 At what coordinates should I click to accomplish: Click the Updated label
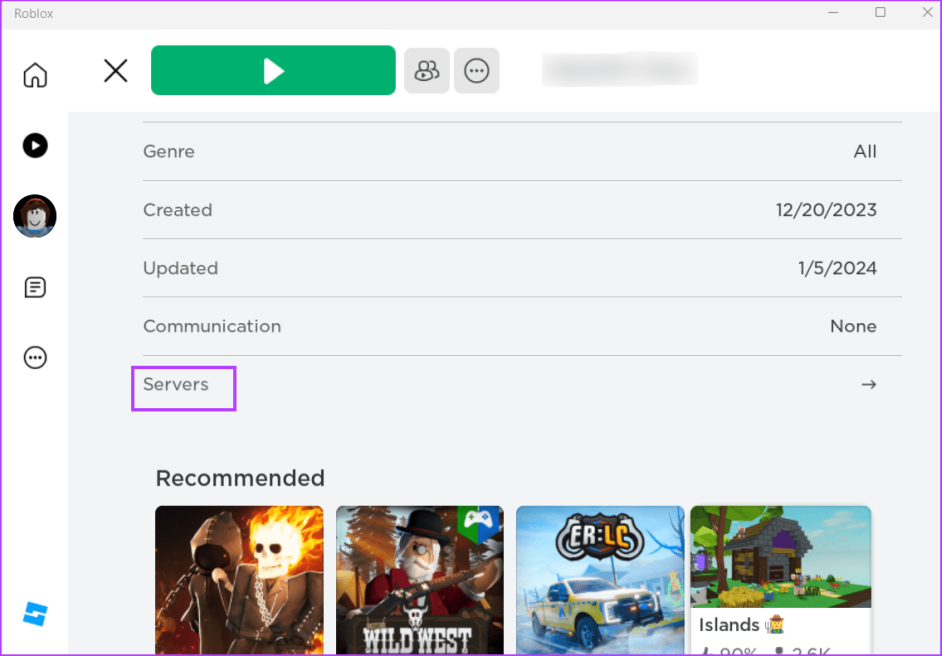pos(180,268)
